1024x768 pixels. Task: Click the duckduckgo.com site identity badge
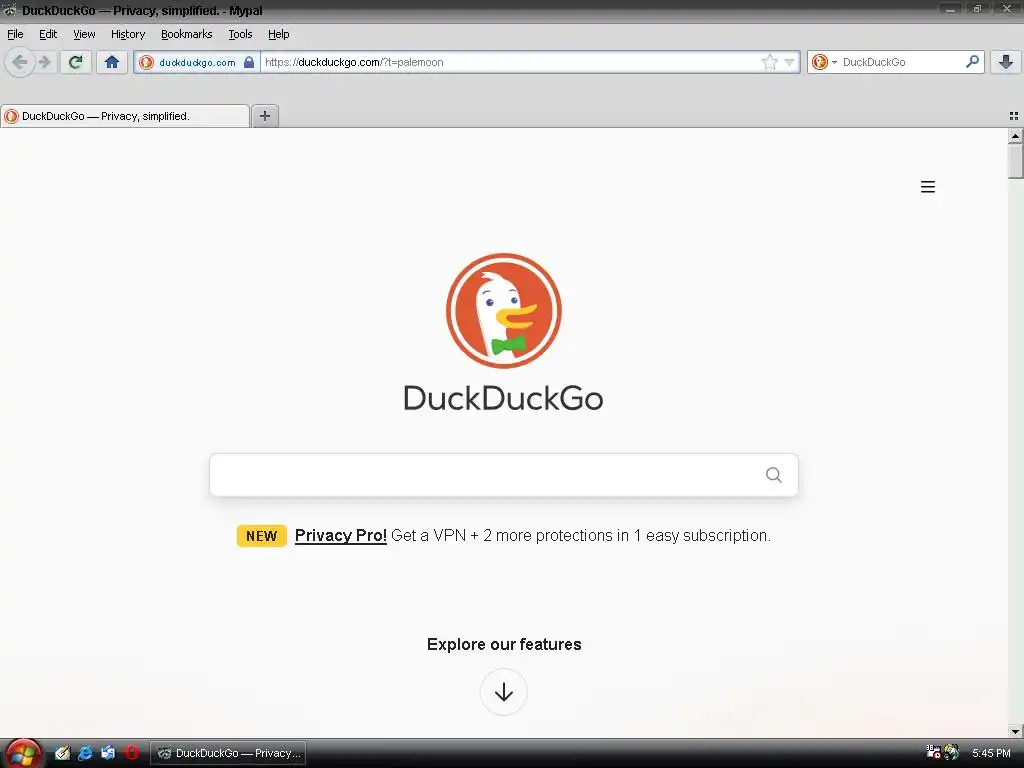click(197, 62)
